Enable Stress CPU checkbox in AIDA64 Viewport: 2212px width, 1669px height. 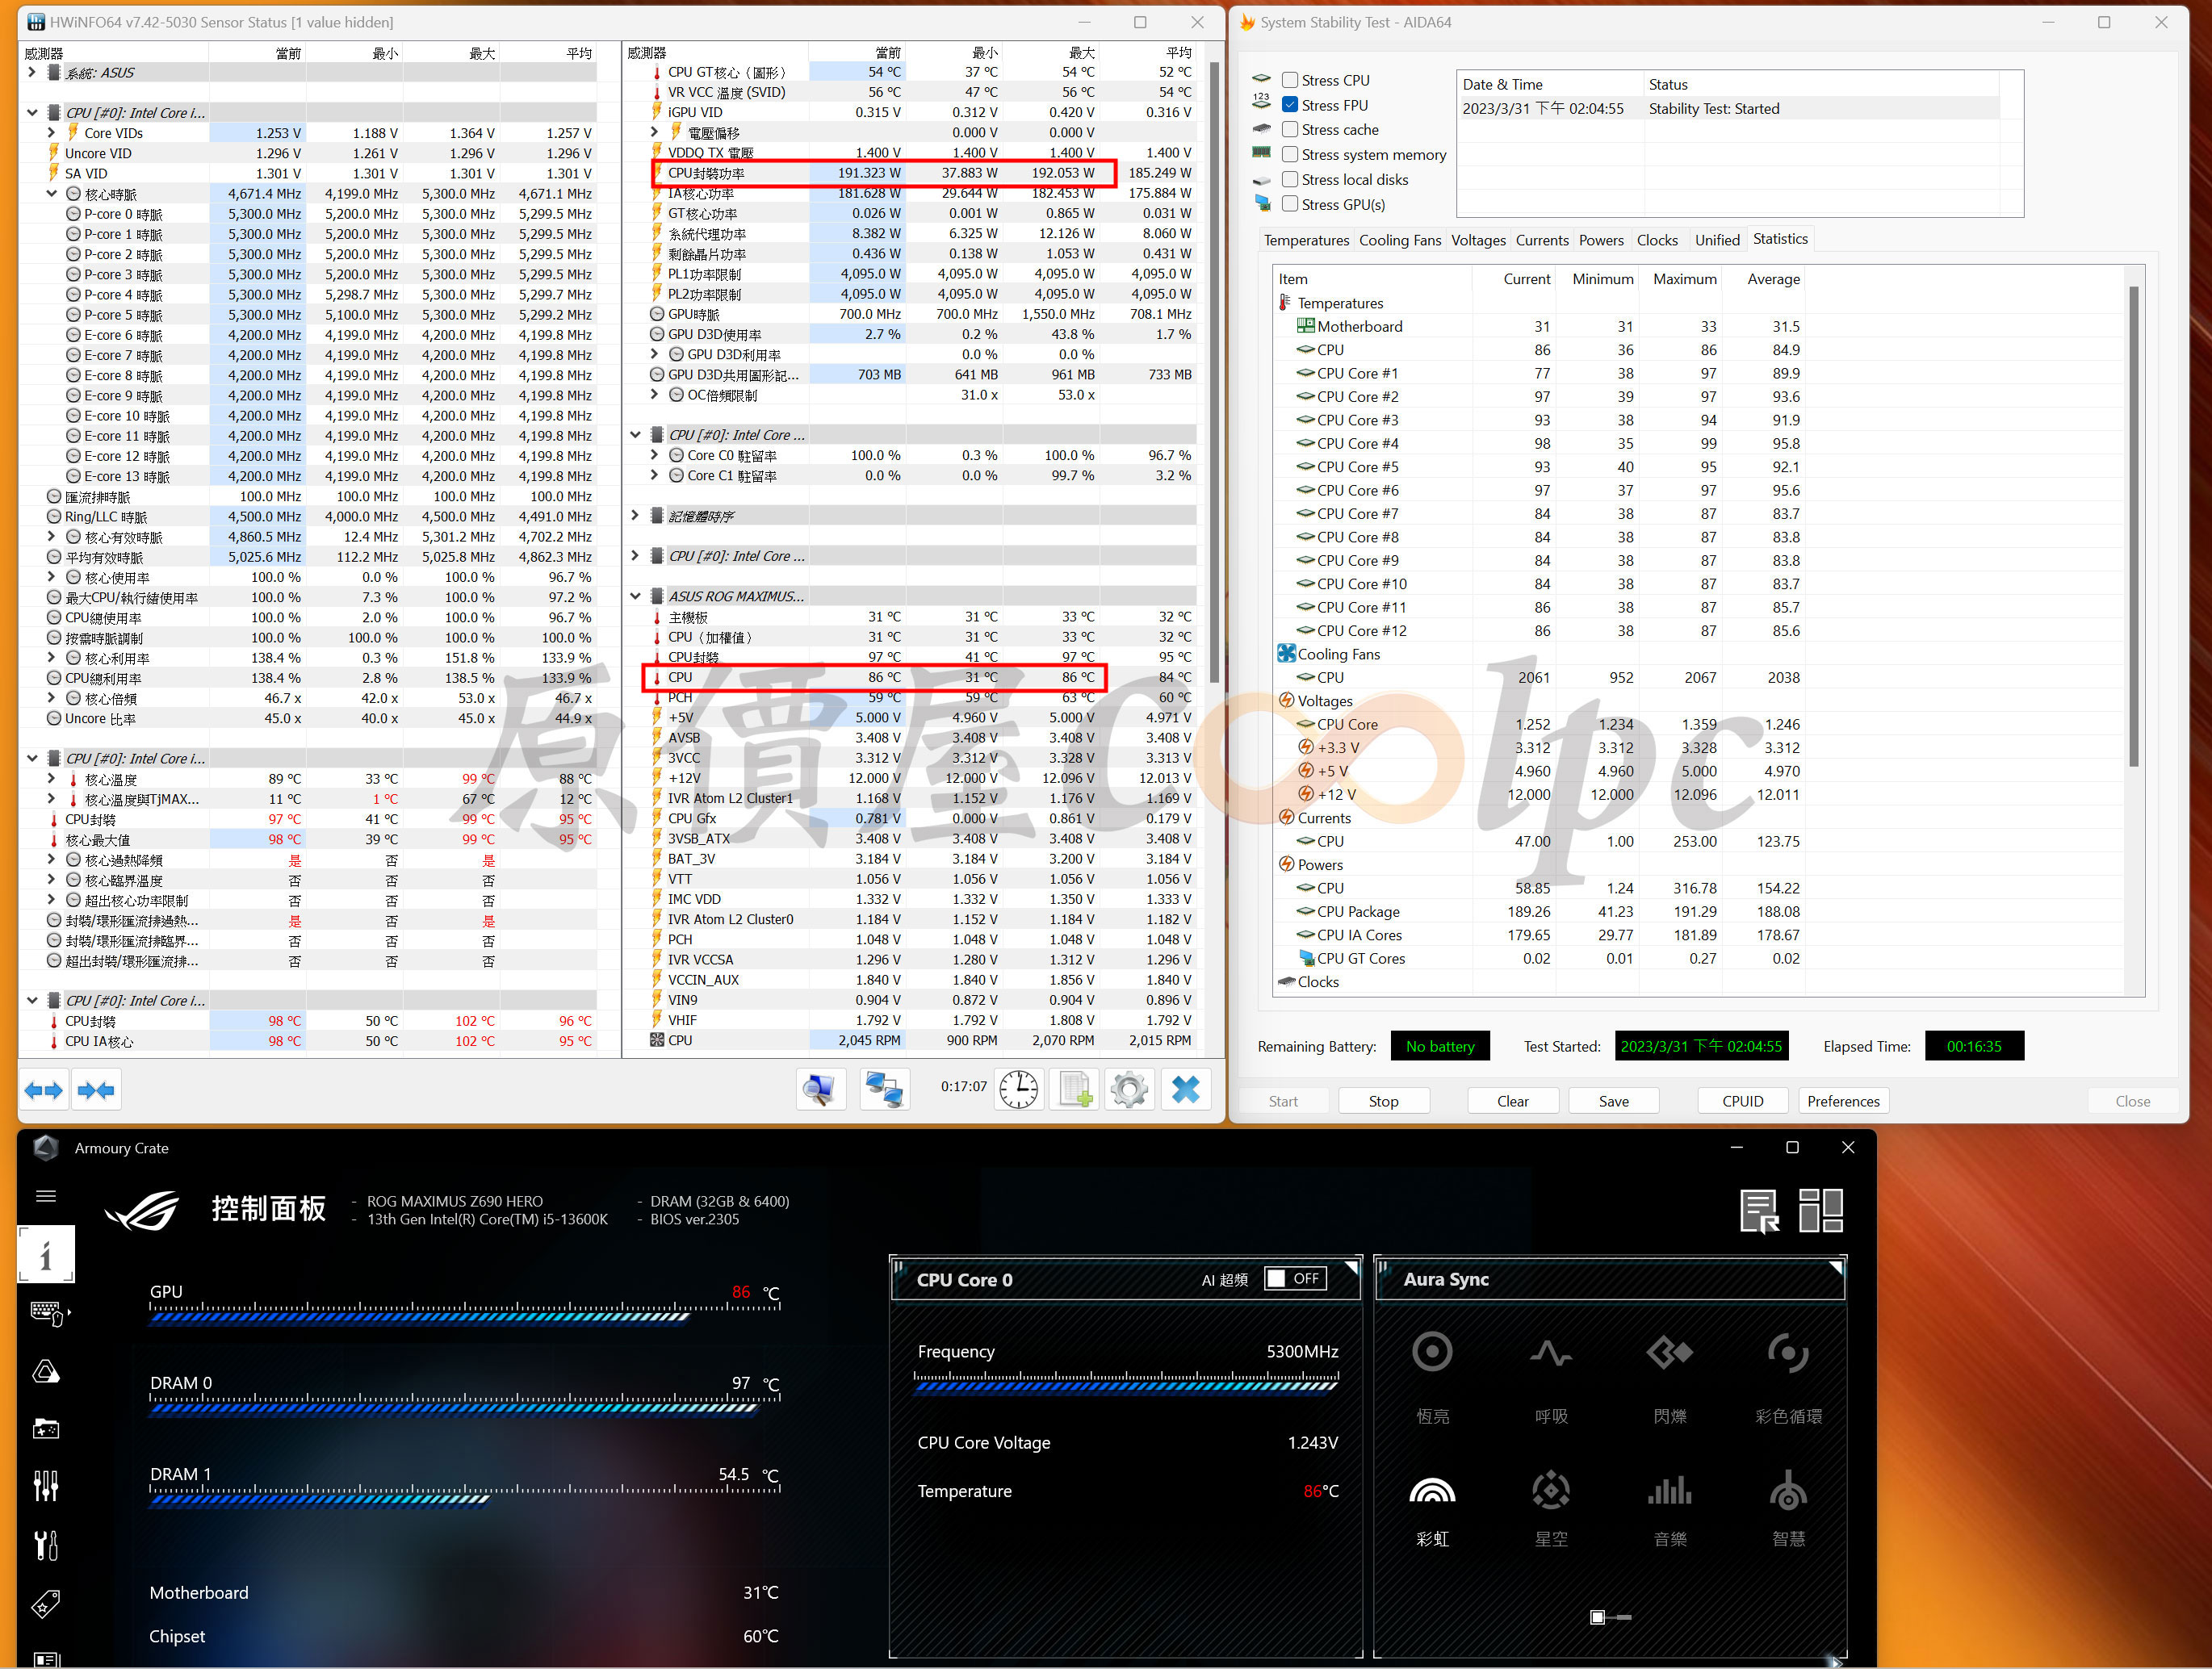tap(1290, 80)
